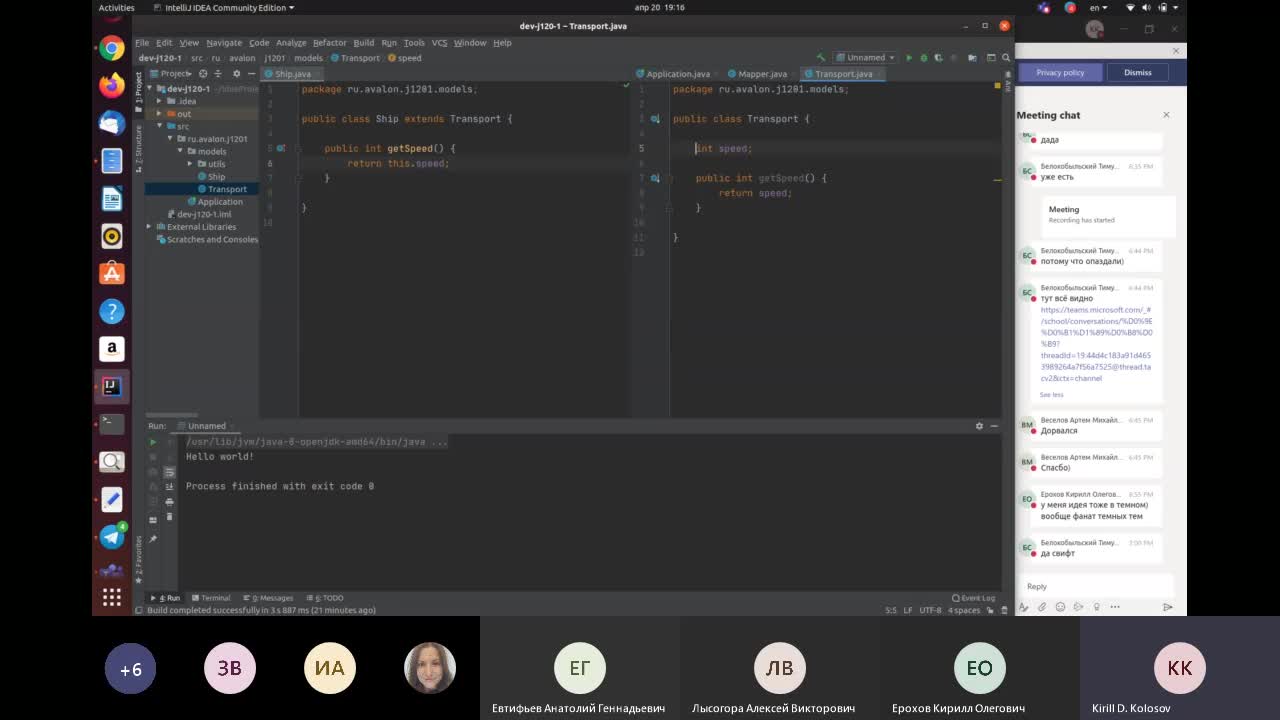1280x720 pixels.
Task: Expand the out folder
Action: tap(159, 114)
